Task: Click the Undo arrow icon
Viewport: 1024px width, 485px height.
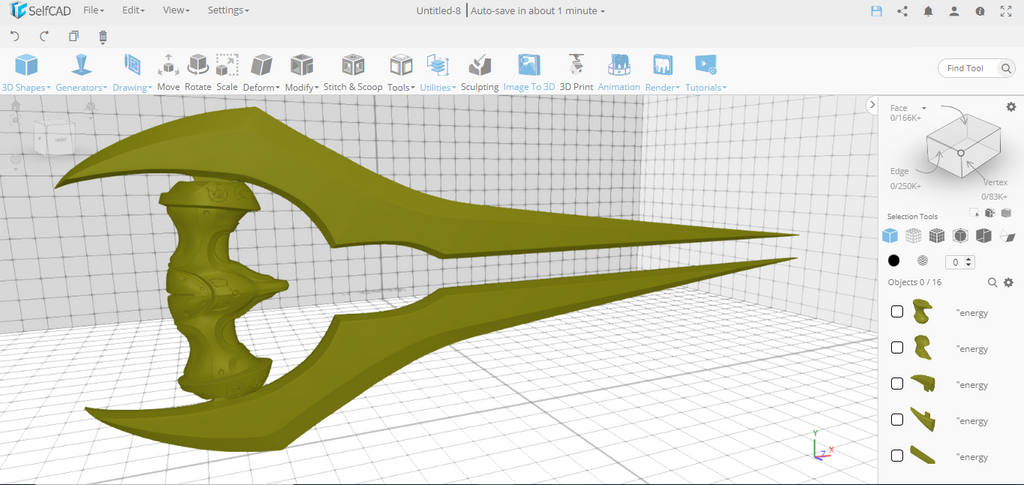Action: [x=16, y=37]
